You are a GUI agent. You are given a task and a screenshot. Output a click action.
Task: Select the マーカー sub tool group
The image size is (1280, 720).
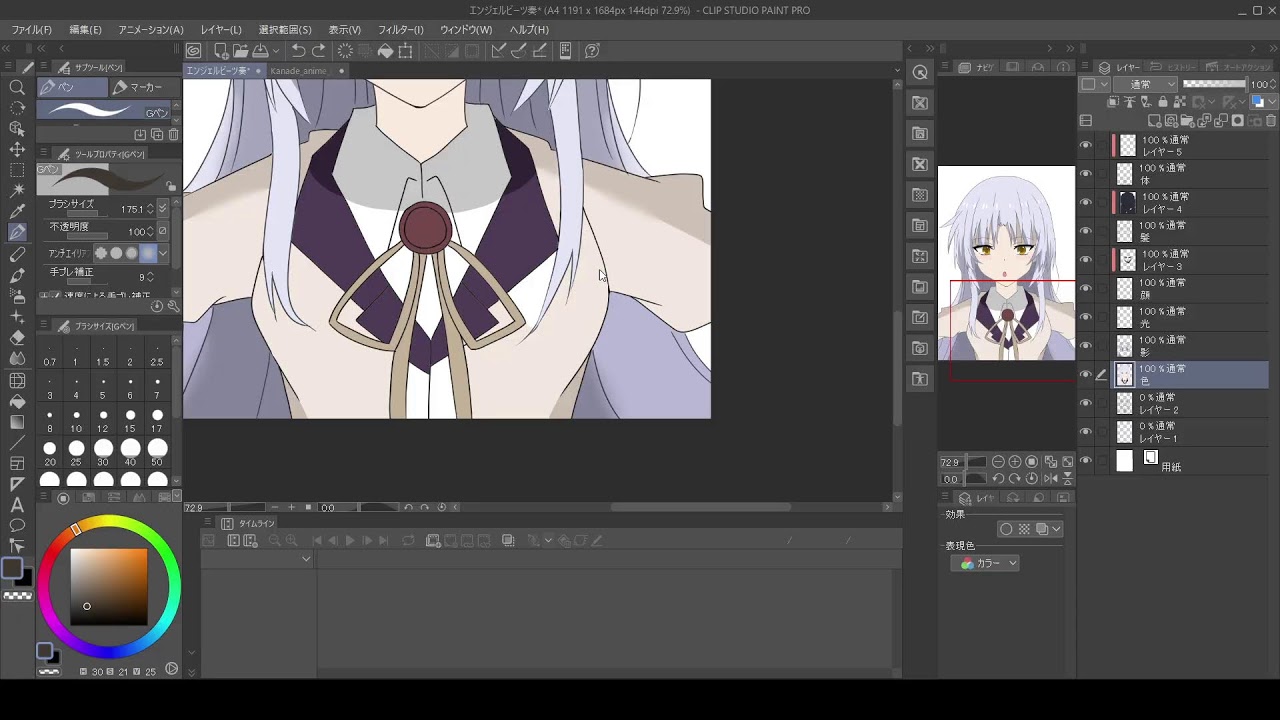tap(145, 87)
